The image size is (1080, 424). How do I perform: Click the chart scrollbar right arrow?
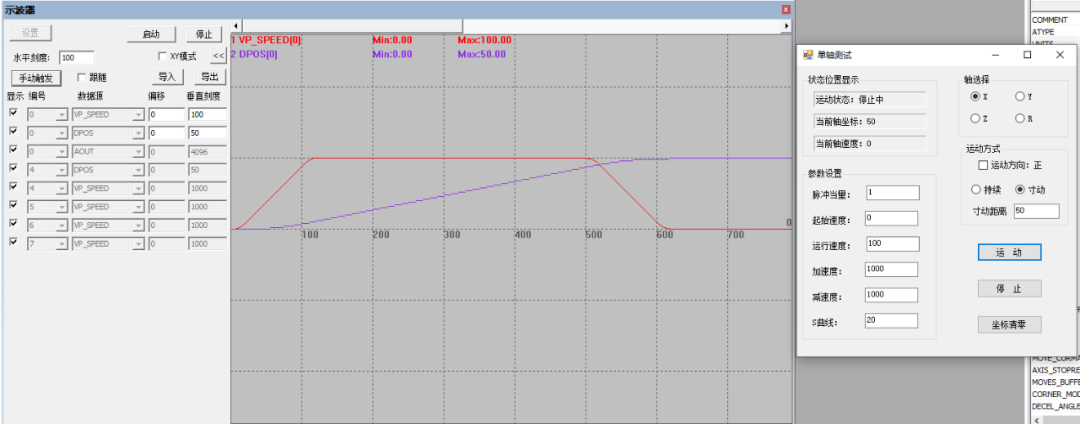pos(787,25)
